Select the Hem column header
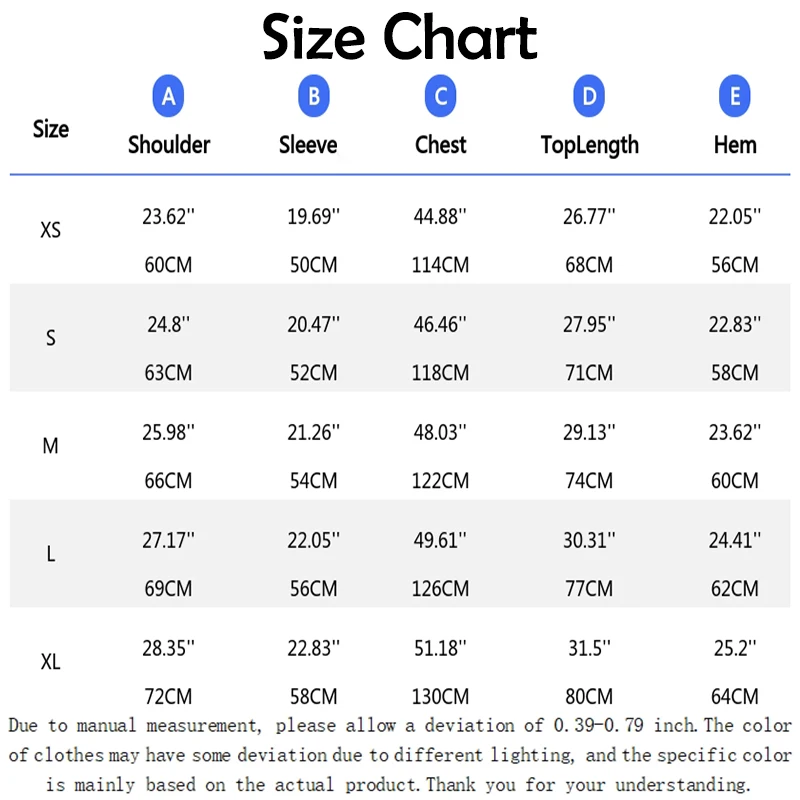 [735, 145]
